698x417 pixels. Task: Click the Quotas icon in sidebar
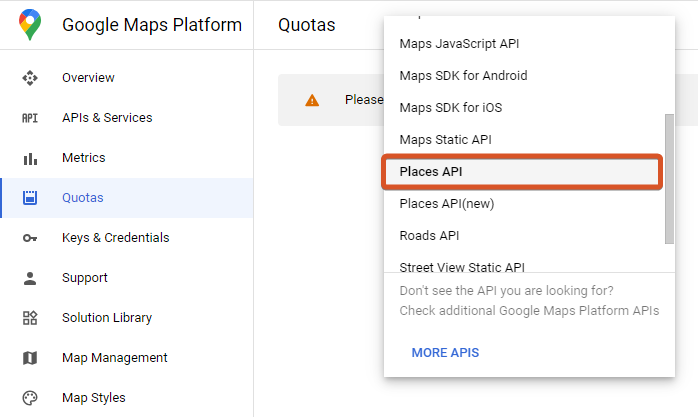click(30, 198)
